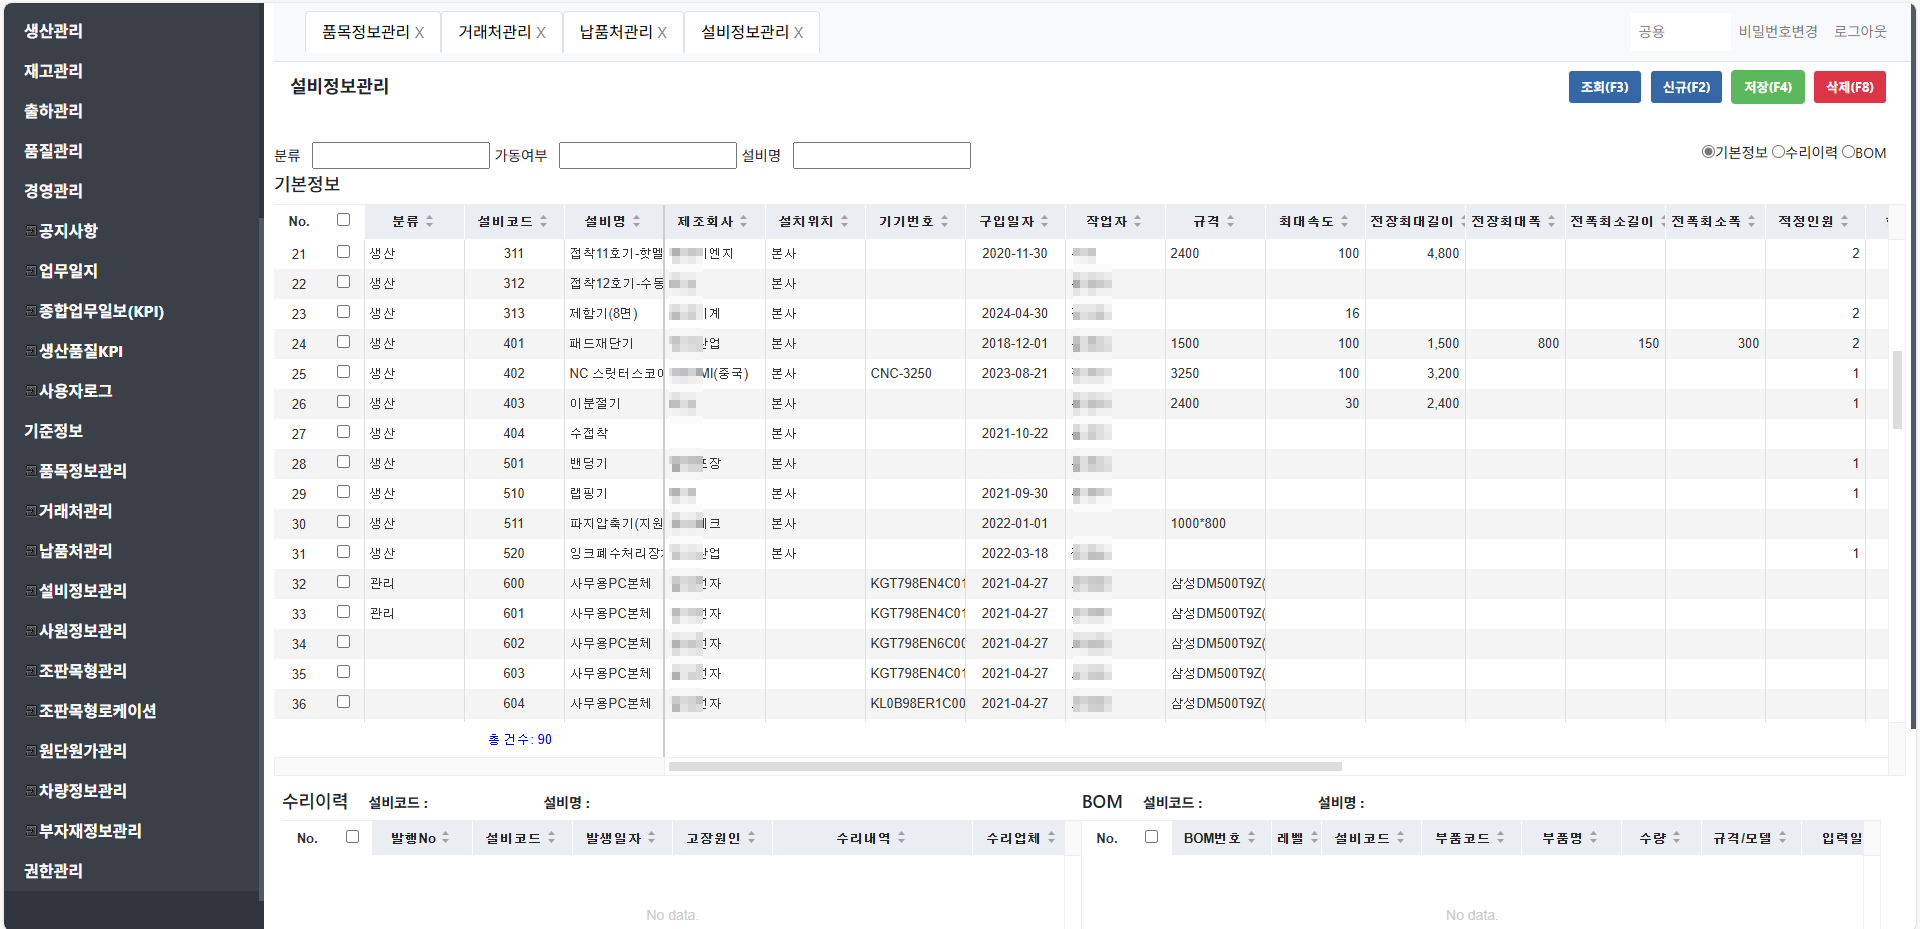This screenshot has width=1920, height=929.
Task: Open the 생산관리 menu
Action: point(53,31)
